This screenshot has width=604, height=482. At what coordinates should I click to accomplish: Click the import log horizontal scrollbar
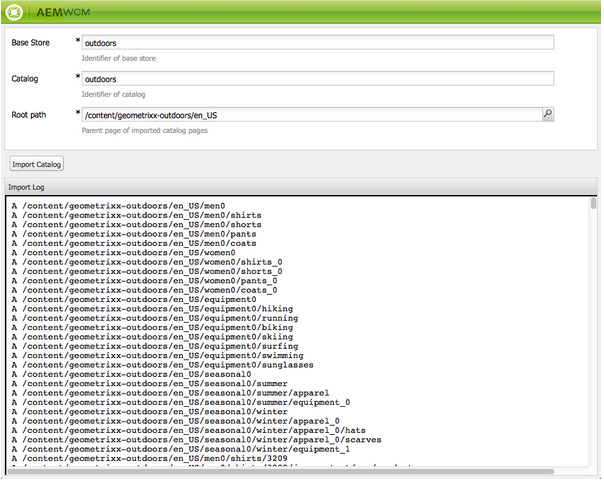pyautogui.click(x=280, y=472)
